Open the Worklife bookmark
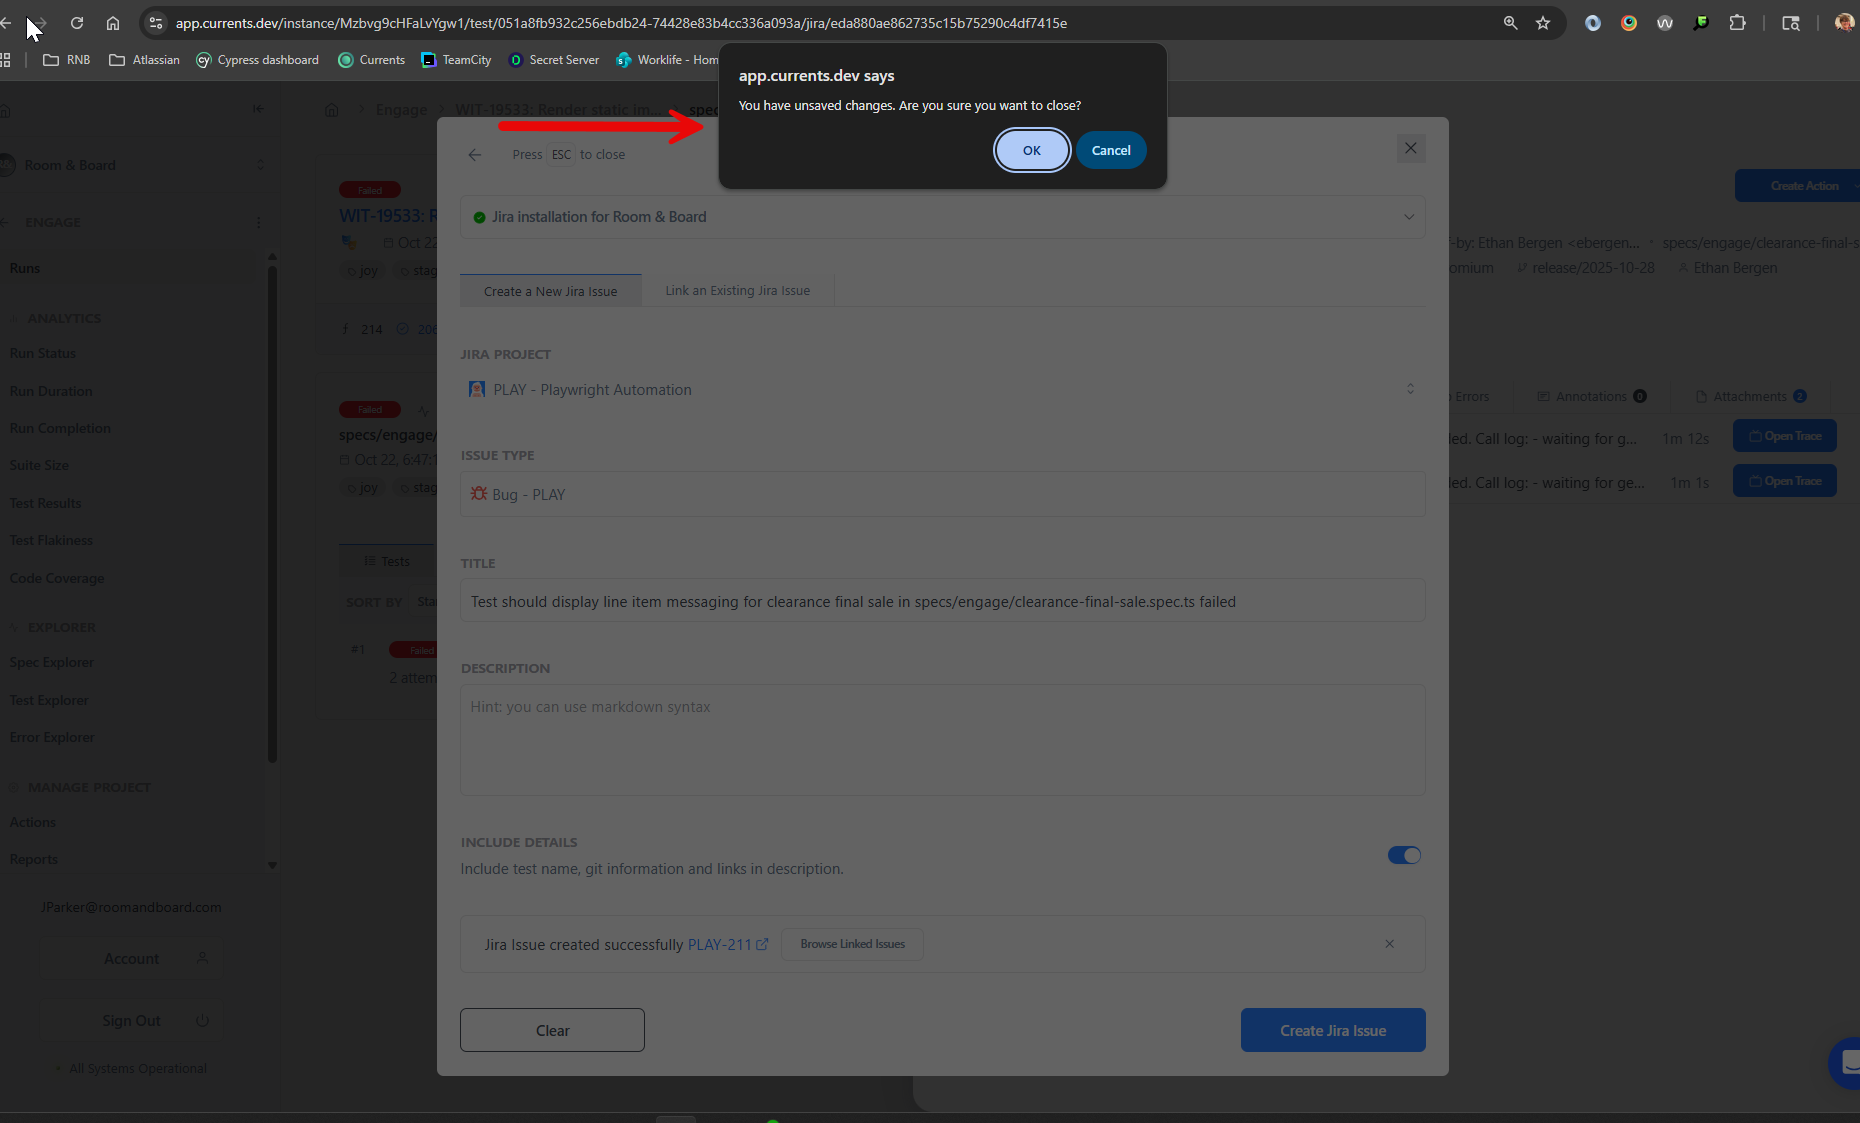 coord(668,60)
